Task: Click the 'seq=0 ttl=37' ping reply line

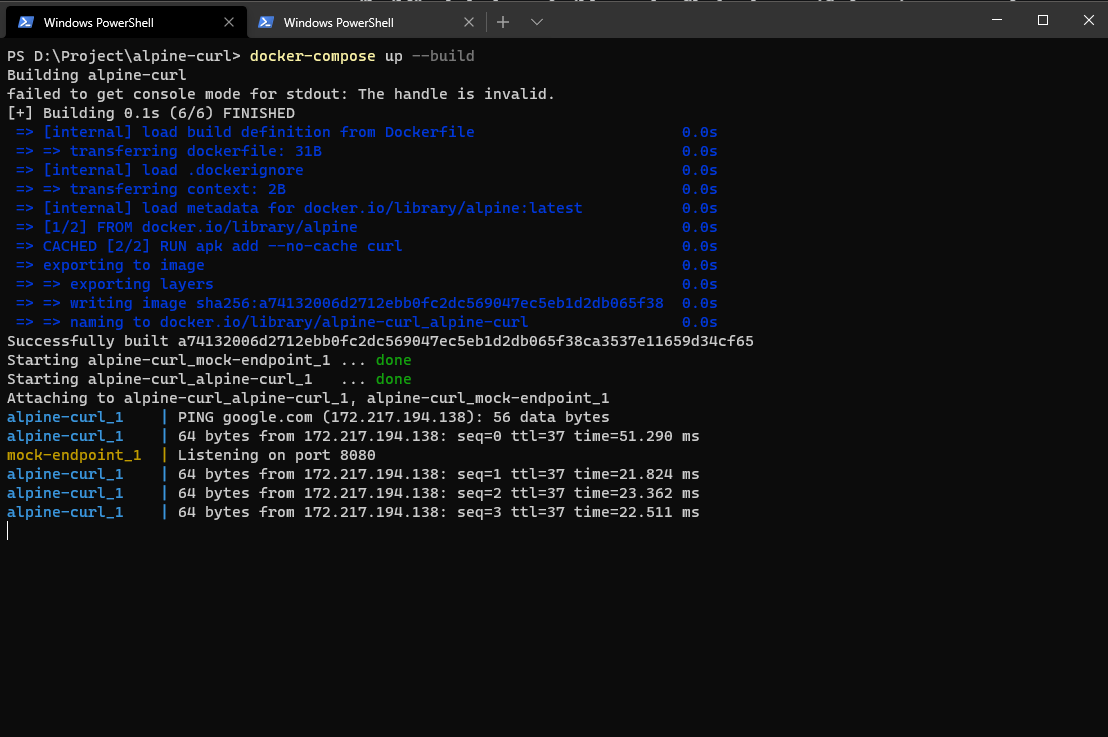Action: [x=353, y=437]
